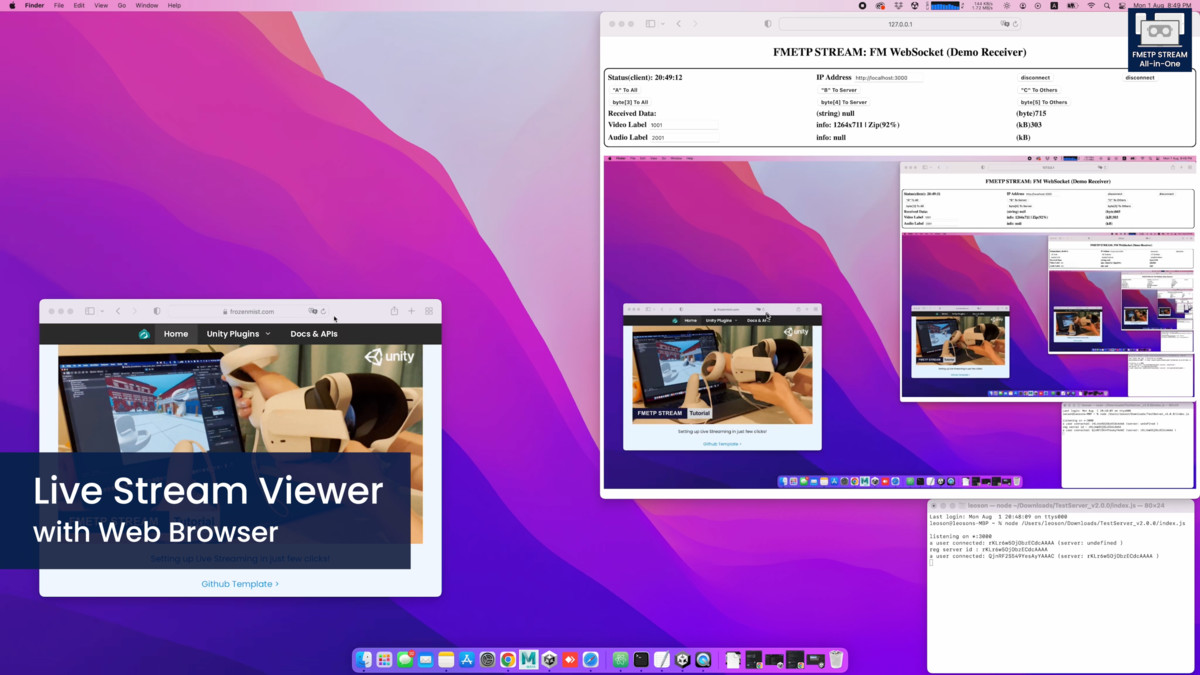Click the byte[3] To All button
The height and width of the screenshot is (675, 1200).
pos(630,102)
